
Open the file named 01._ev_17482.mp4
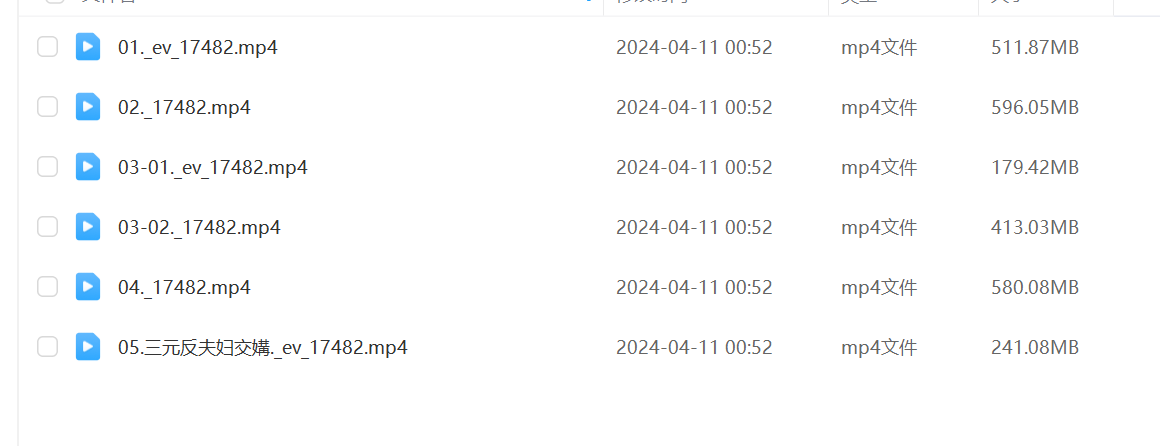pyautogui.click(x=198, y=48)
